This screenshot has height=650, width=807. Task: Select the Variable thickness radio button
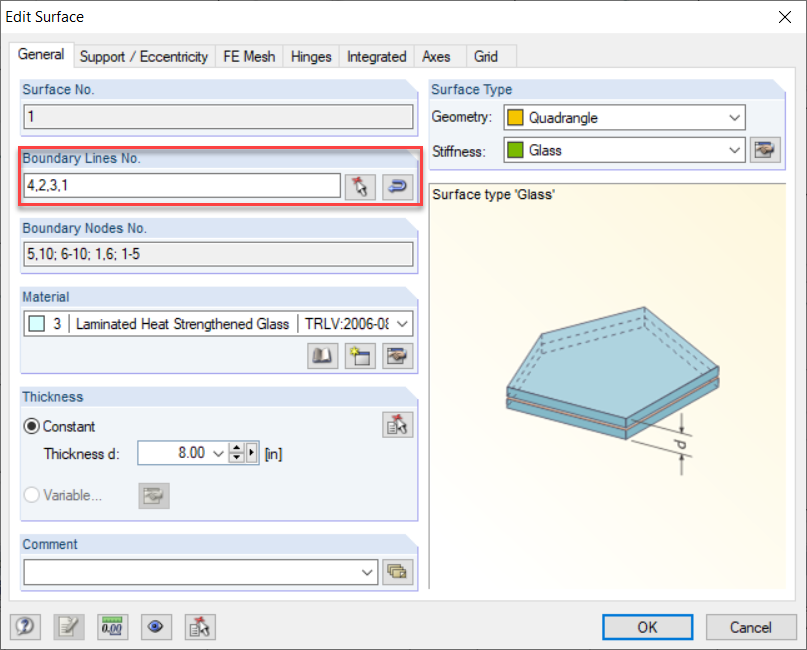32,495
